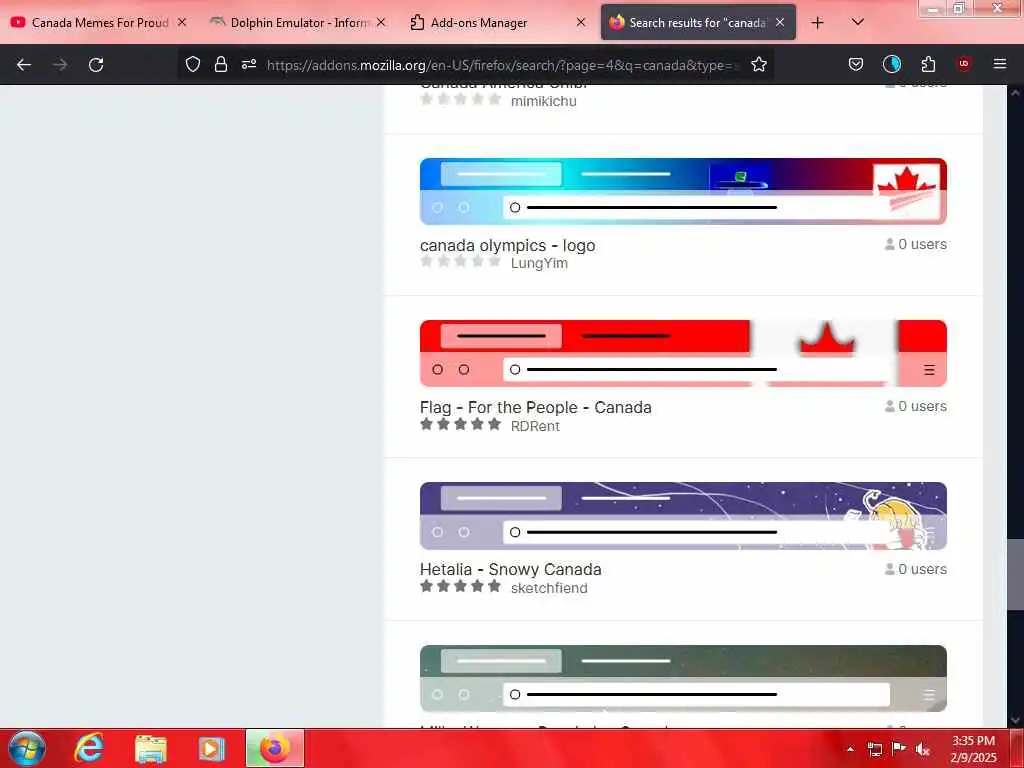This screenshot has width=1024, height=768.
Task: Open Windows Media Player from taskbar
Action: [212, 748]
